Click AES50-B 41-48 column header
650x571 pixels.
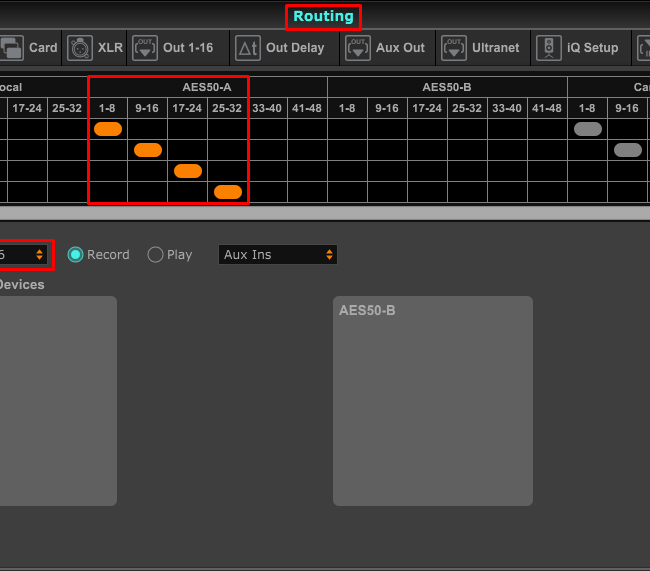(547, 108)
